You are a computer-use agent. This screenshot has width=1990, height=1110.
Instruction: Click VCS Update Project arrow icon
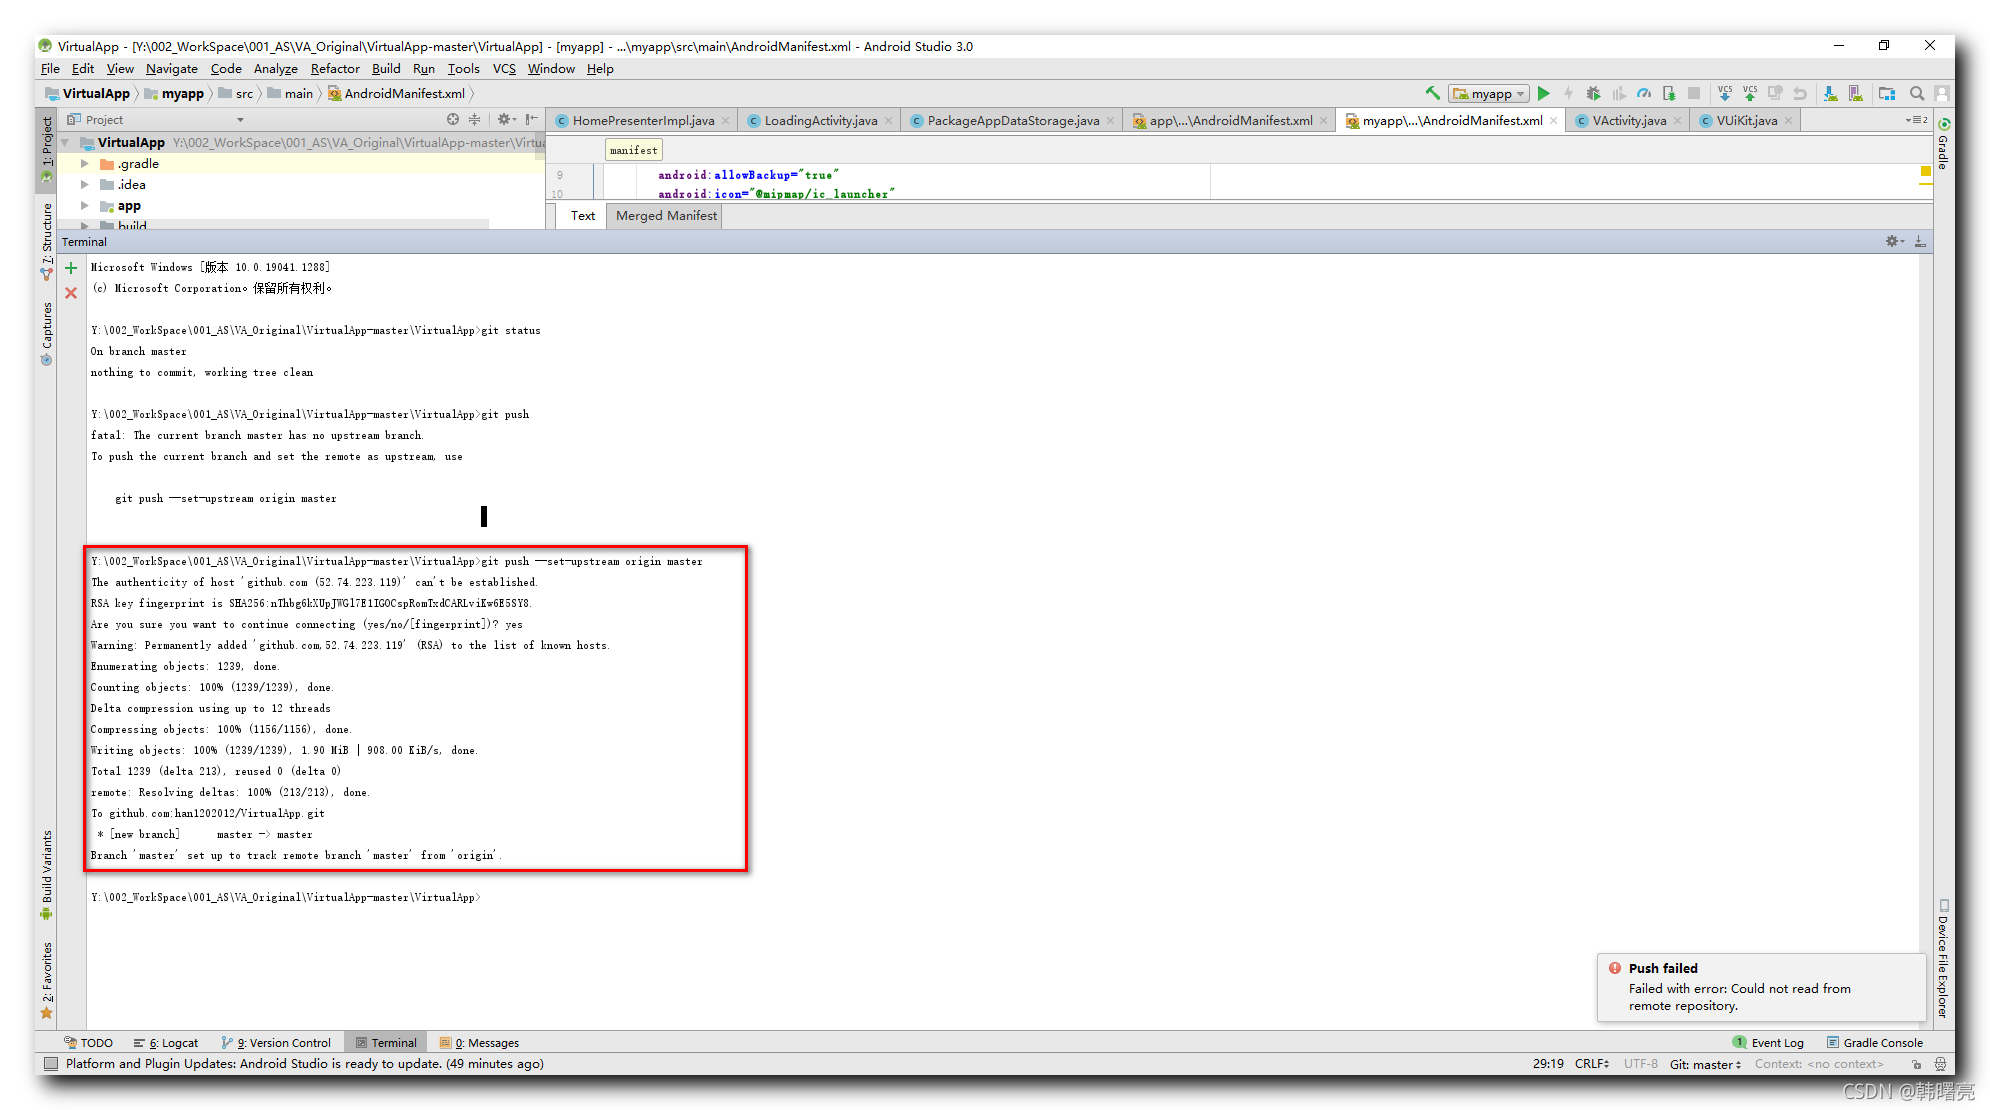(1725, 93)
